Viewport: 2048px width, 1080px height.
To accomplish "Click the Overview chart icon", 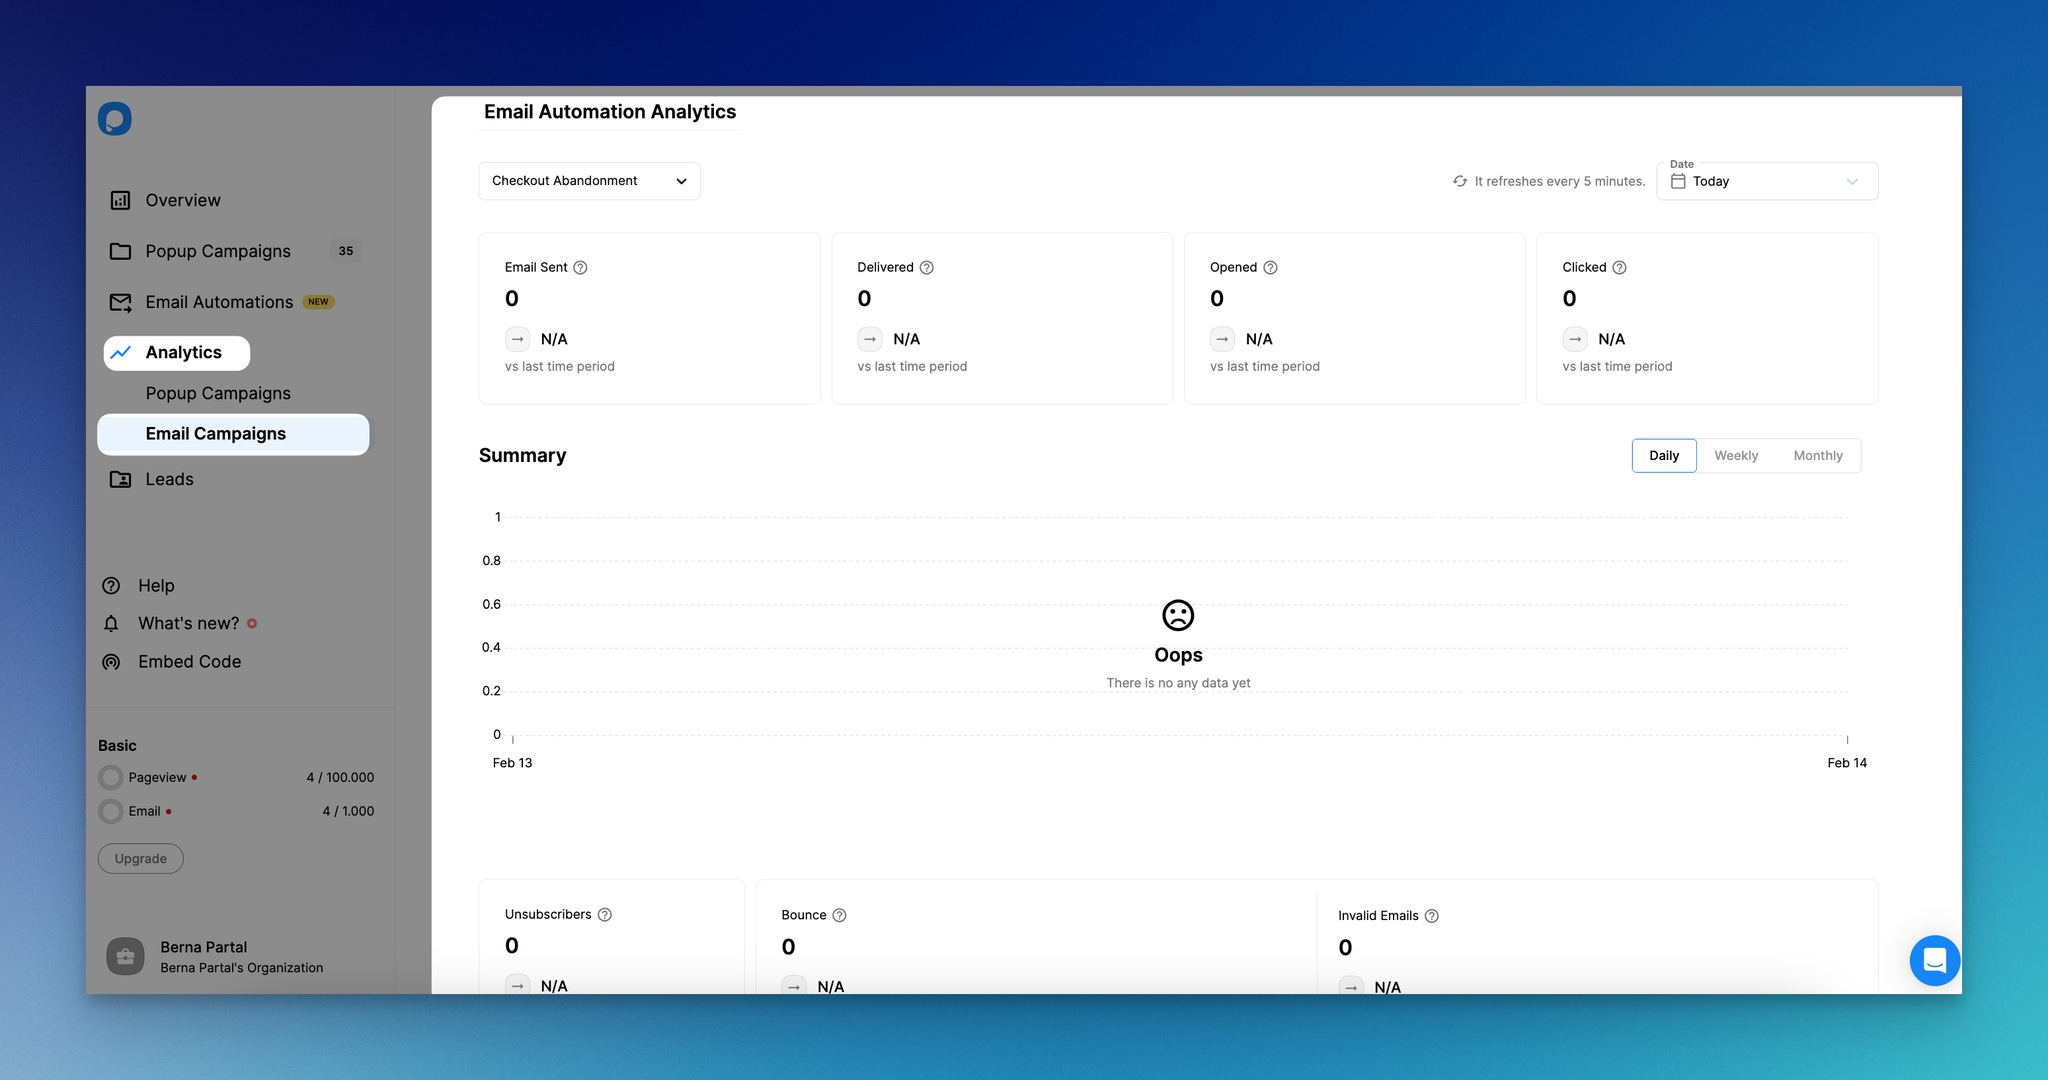I will 120,200.
